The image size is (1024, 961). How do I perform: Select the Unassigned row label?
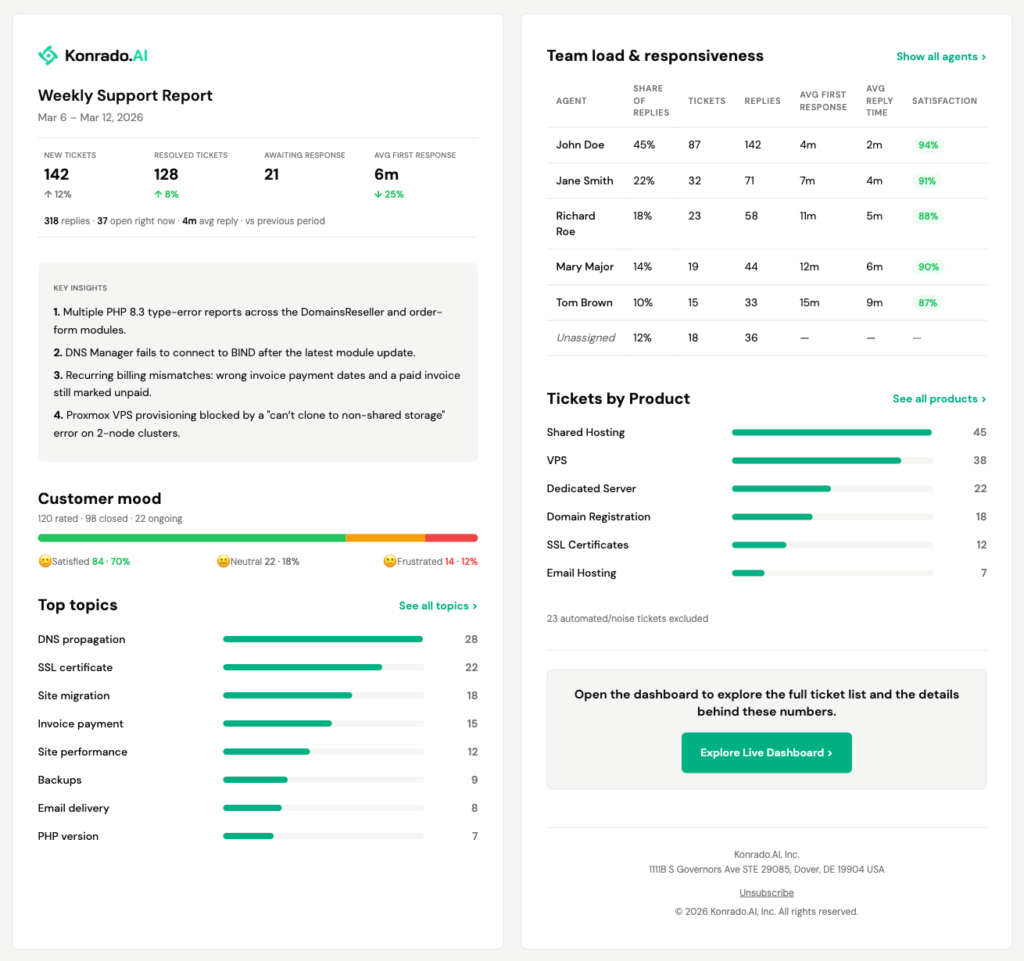[585, 338]
